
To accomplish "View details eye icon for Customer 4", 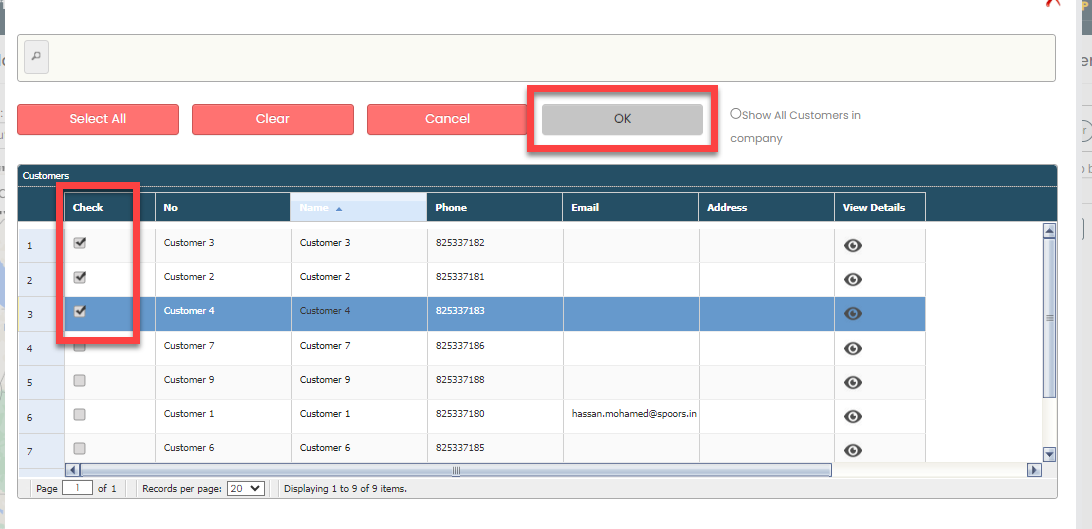I will click(x=853, y=314).
